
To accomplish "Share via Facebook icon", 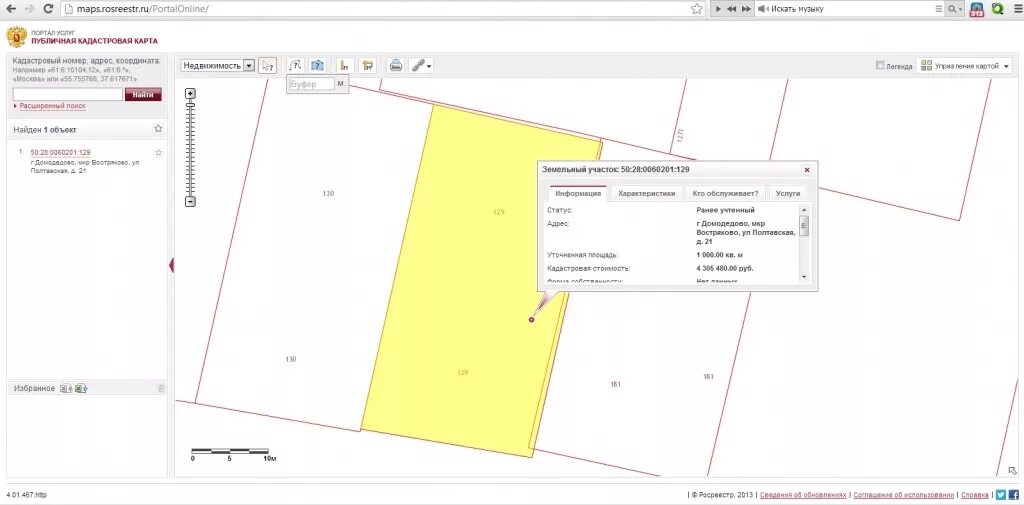I will tap(1013, 495).
